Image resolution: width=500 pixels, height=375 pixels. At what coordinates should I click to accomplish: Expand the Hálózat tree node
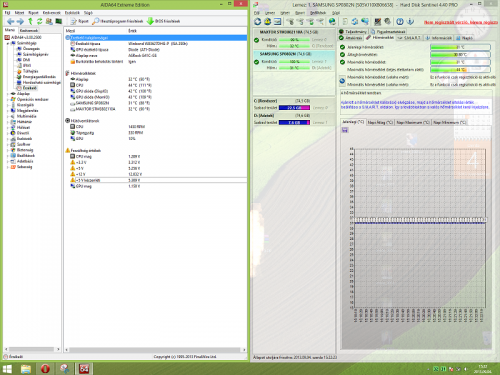(x=8, y=127)
